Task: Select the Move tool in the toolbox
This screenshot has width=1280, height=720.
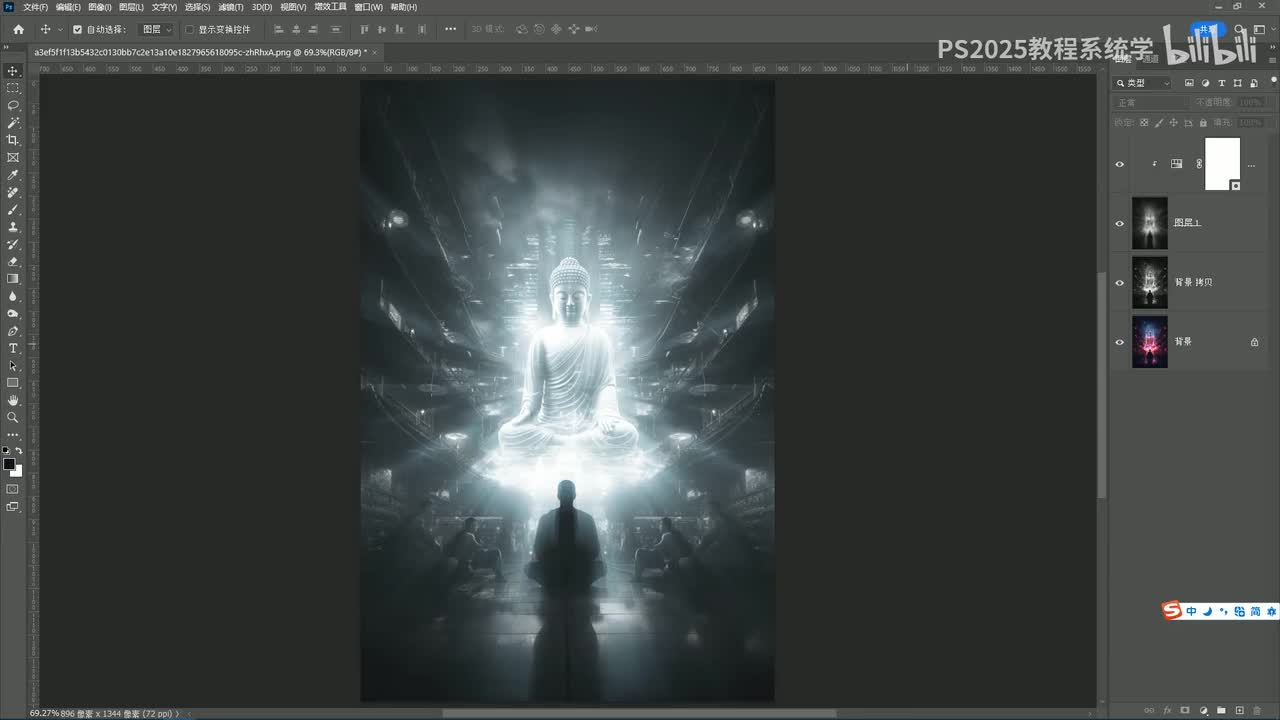Action: (13, 70)
